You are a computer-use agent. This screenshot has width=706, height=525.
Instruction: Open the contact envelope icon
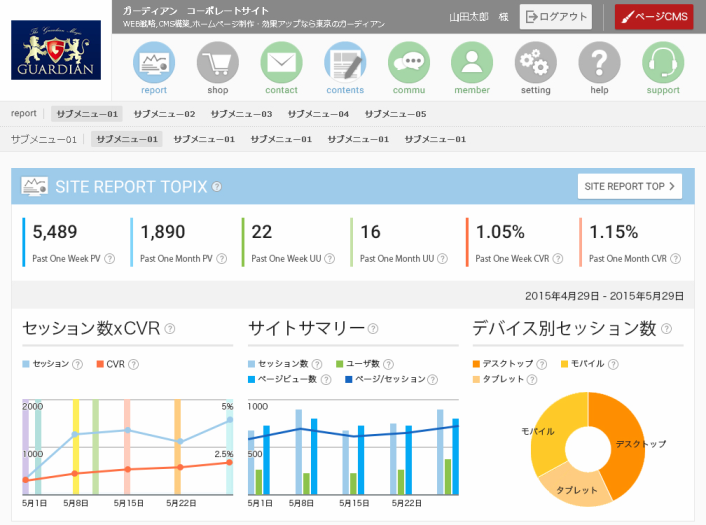coord(281,63)
